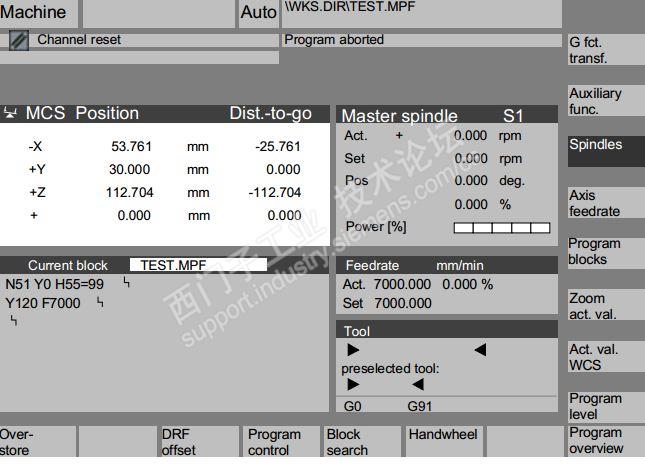
Task: Click Z dist-to-go value -112.704
Action: click(x=275, y=192)
